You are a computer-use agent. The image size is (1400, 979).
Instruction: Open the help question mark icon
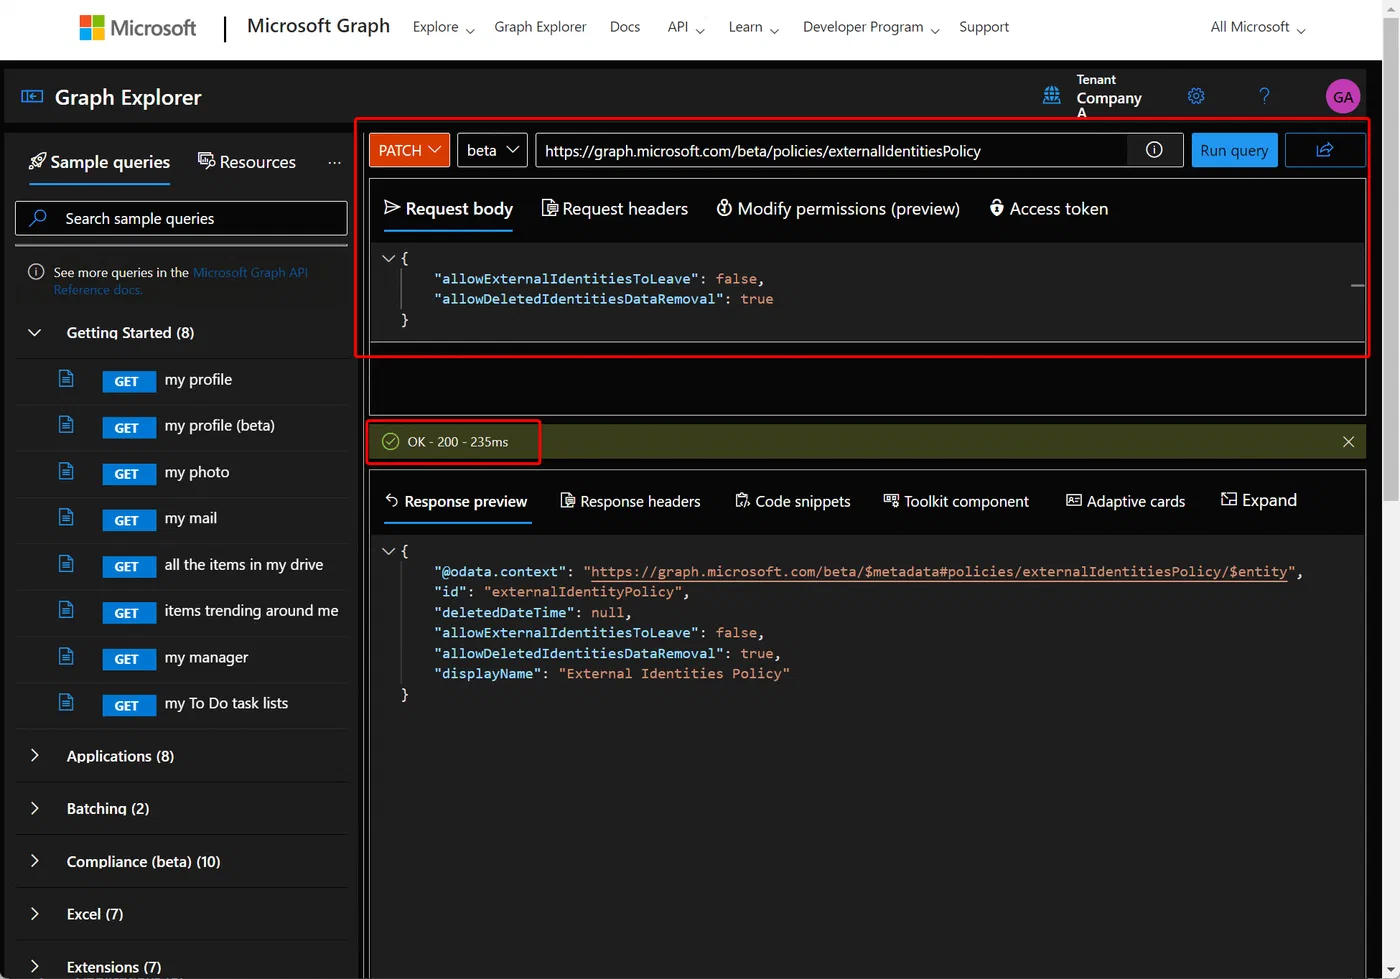[x=1264, y=96]
